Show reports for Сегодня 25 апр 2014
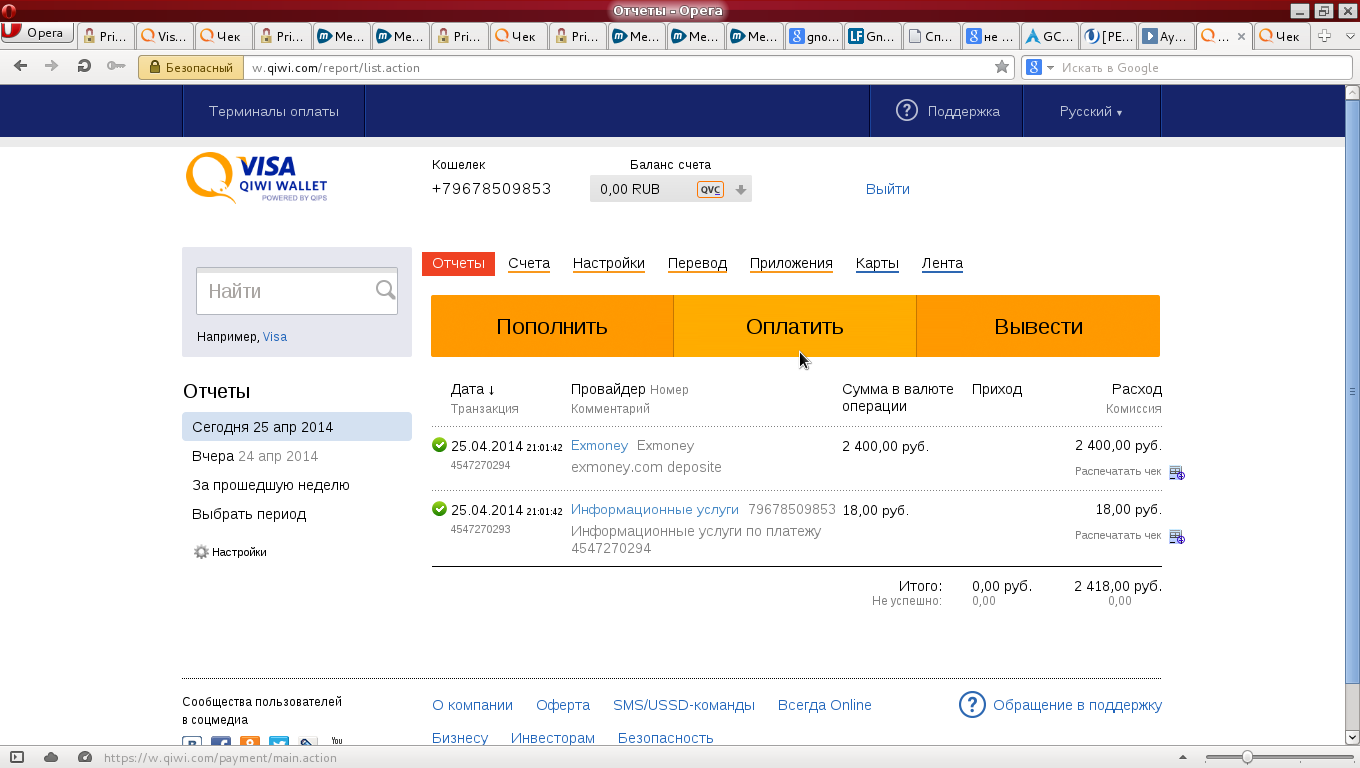Screen dimensions: 1360x768 [x=297, y=427]
